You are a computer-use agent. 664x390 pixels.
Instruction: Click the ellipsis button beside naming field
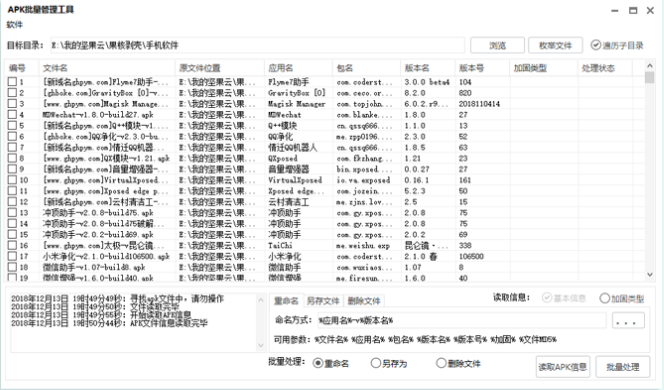point(628,321)
